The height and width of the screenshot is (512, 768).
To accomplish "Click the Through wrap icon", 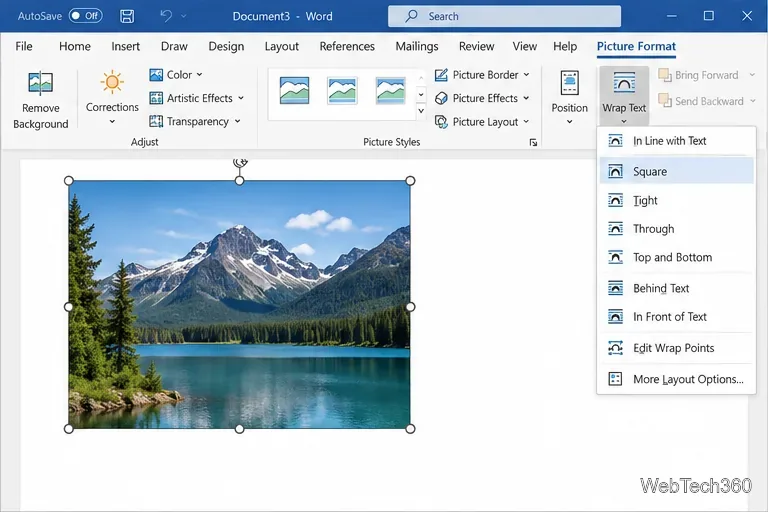I will 615,229.
